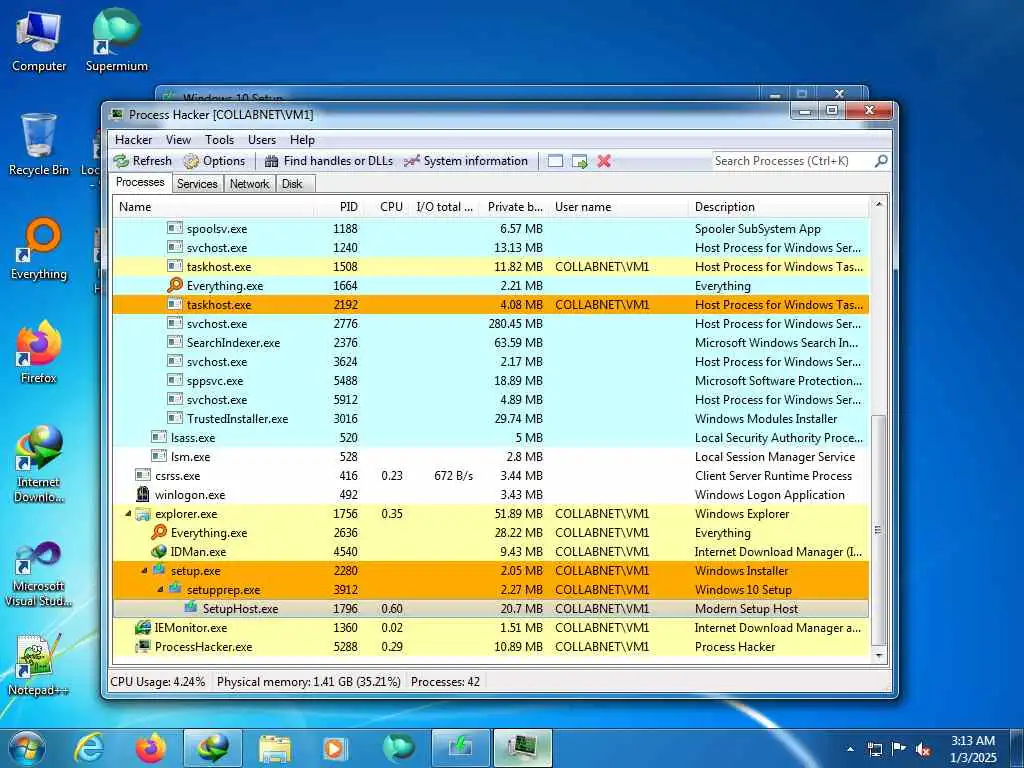Click the red X terminate window icon
The height and width of the screenshot is (768, 1024).
pos(604,161)
